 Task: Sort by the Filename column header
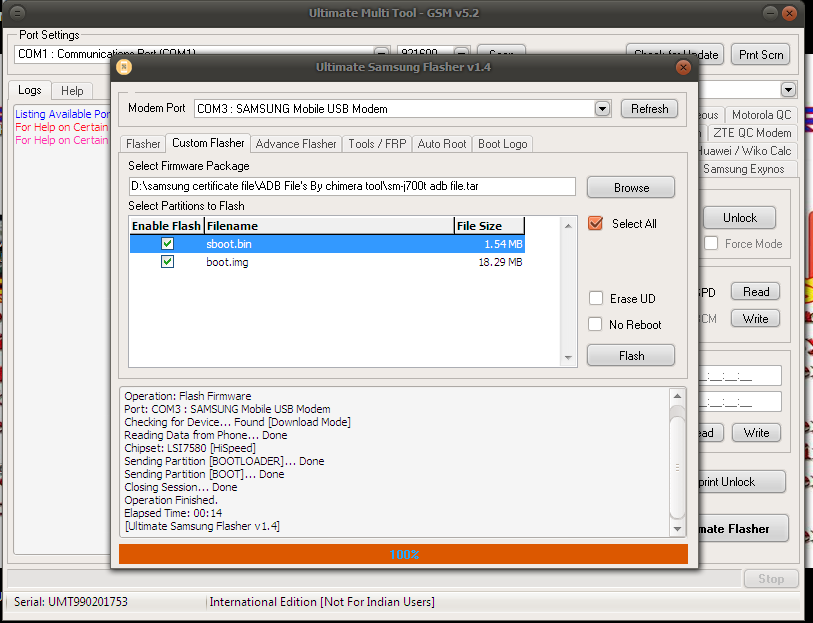click(329, 226)
